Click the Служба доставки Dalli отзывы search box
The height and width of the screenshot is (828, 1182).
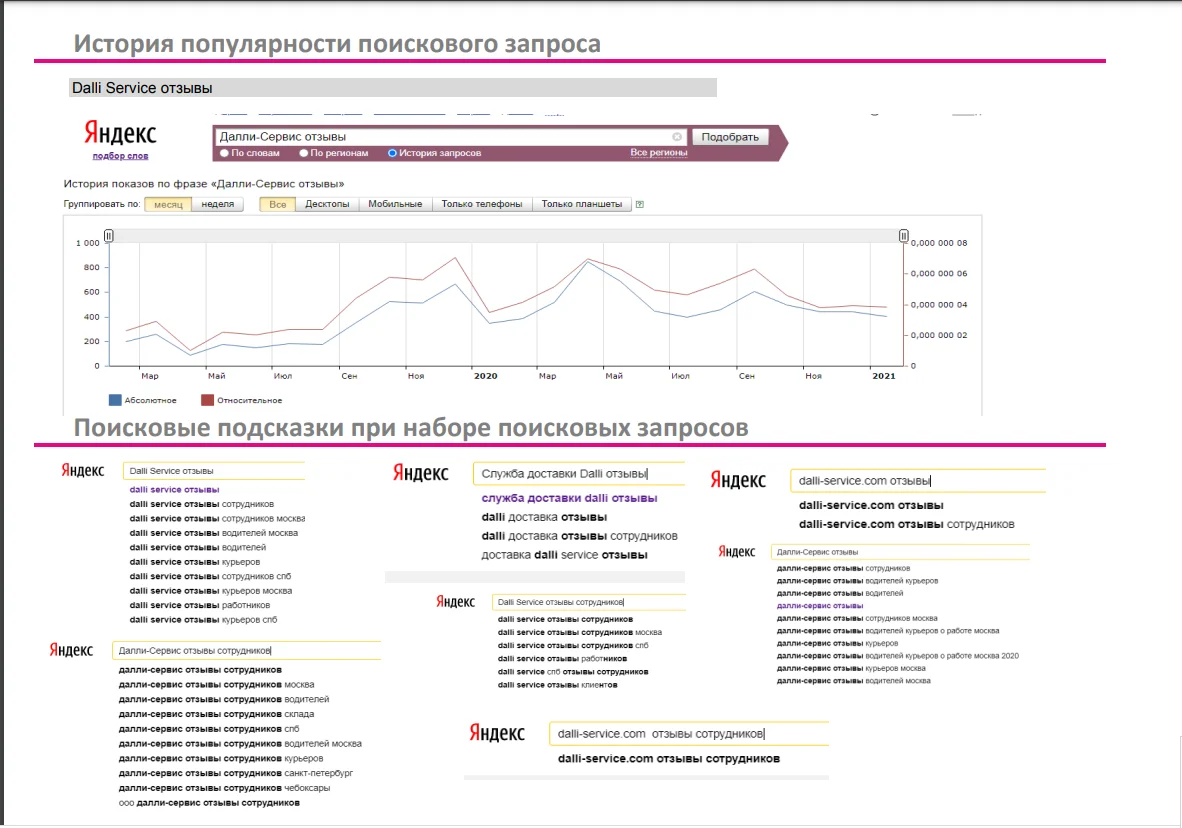point(579,474)
